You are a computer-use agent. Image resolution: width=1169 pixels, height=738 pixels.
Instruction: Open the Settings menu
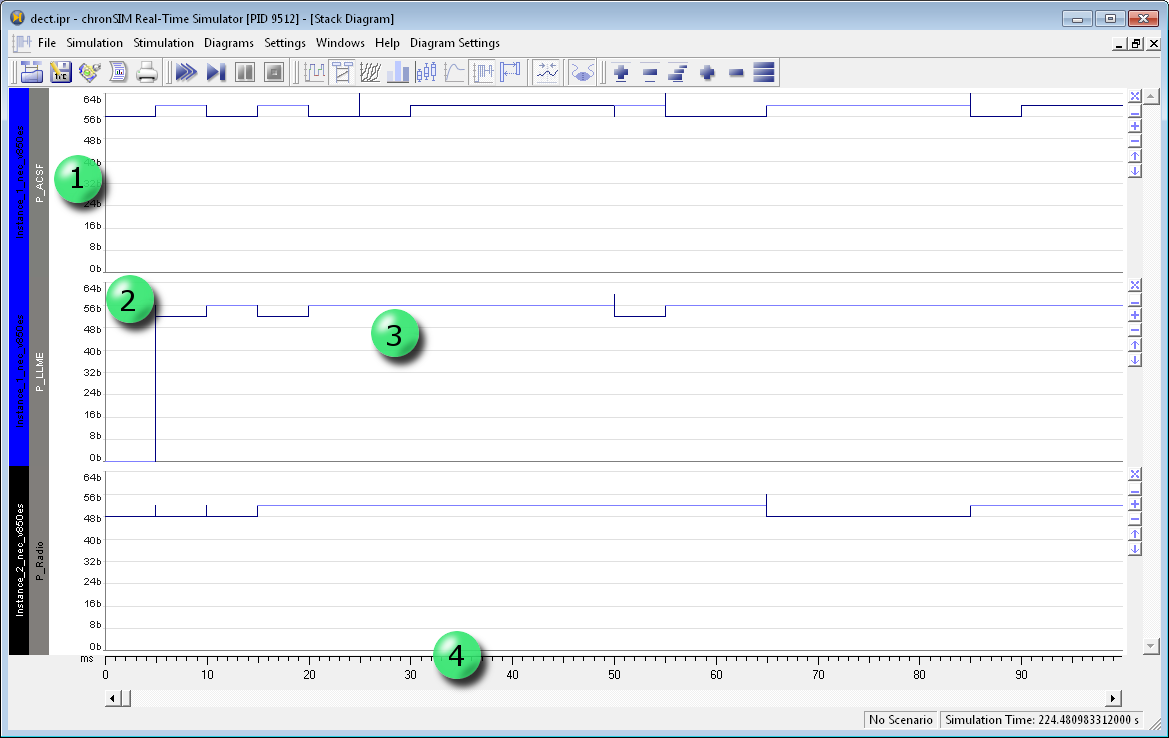(x=285, y=43)
